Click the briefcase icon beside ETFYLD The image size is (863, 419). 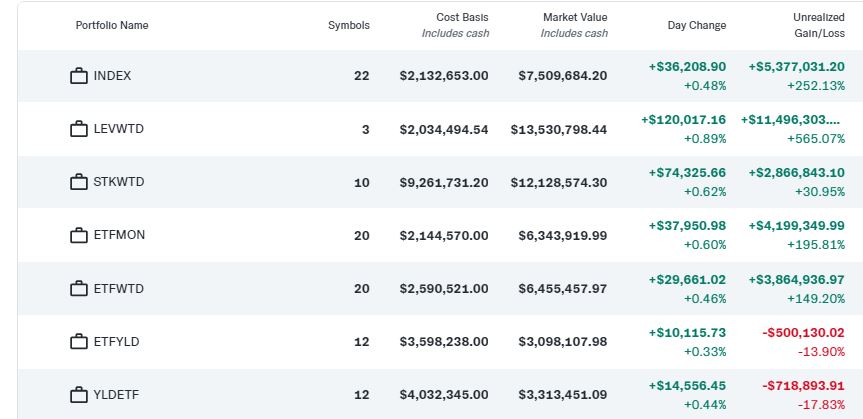[x=79, y=341]
